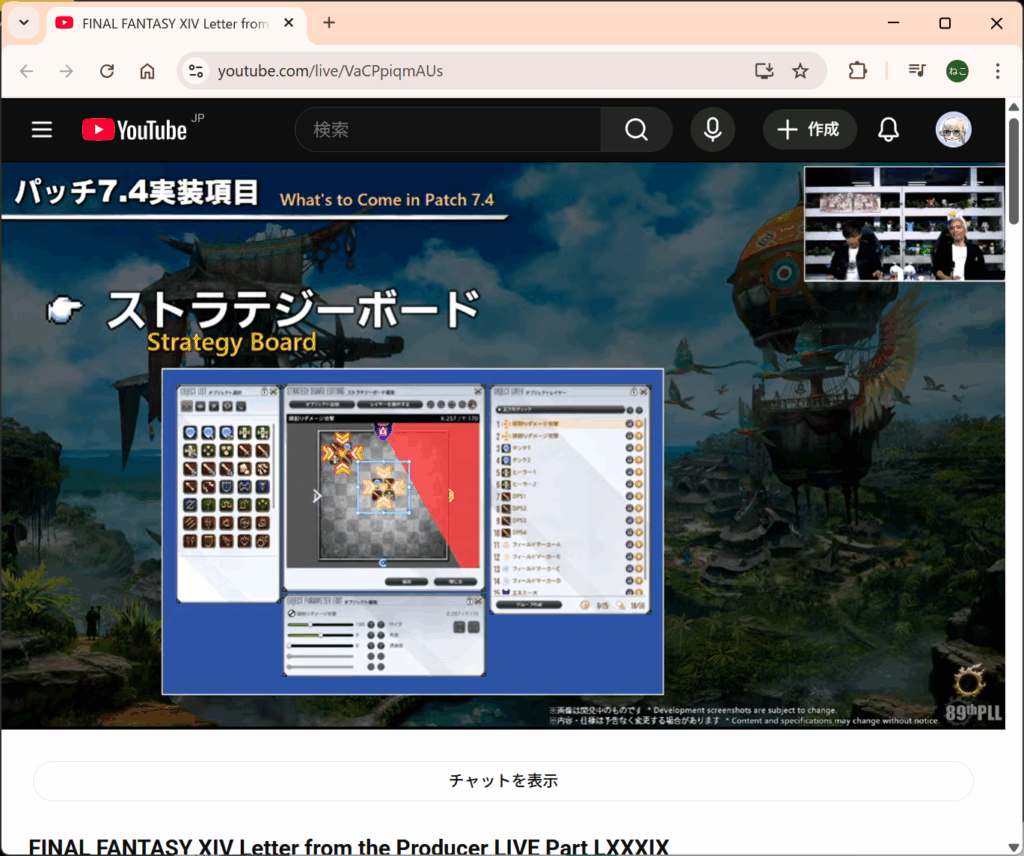Open the browser extensions puzzle icon

857,71
